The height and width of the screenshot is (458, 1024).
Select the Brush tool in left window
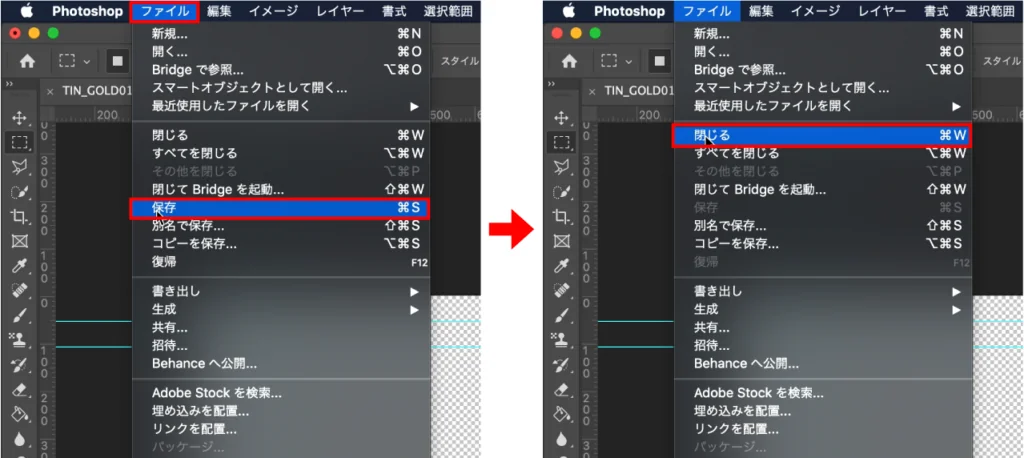tap(20, 315)
